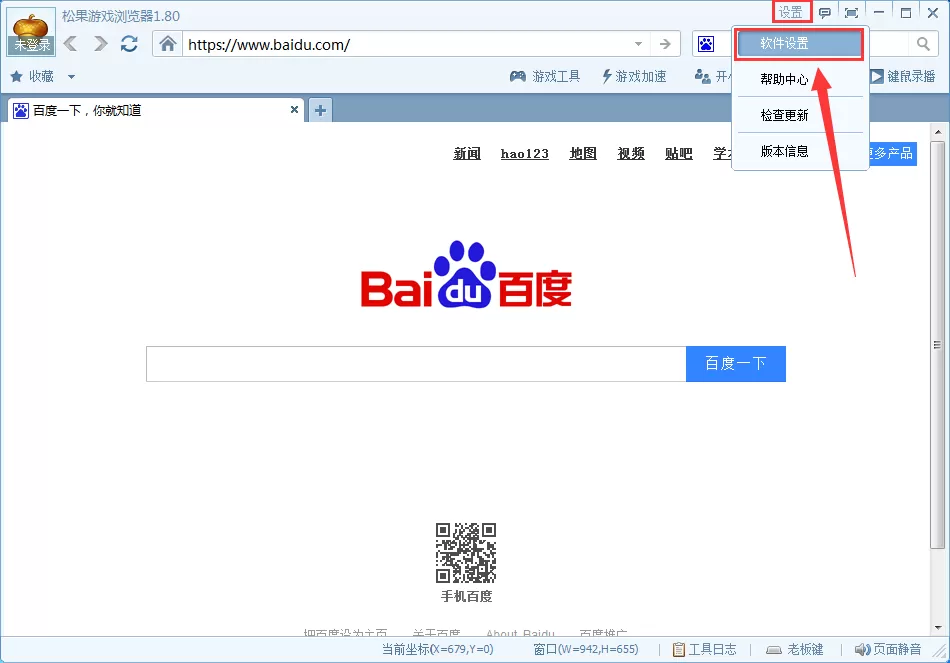Click the go arrow next to address bar
Viewport: 950px width, 663px height.
pos(665,44)
